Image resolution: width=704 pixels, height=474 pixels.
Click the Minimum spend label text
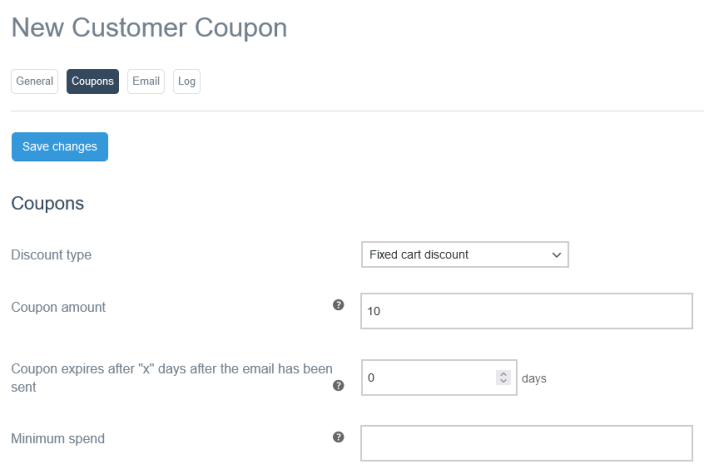[57, 438]
